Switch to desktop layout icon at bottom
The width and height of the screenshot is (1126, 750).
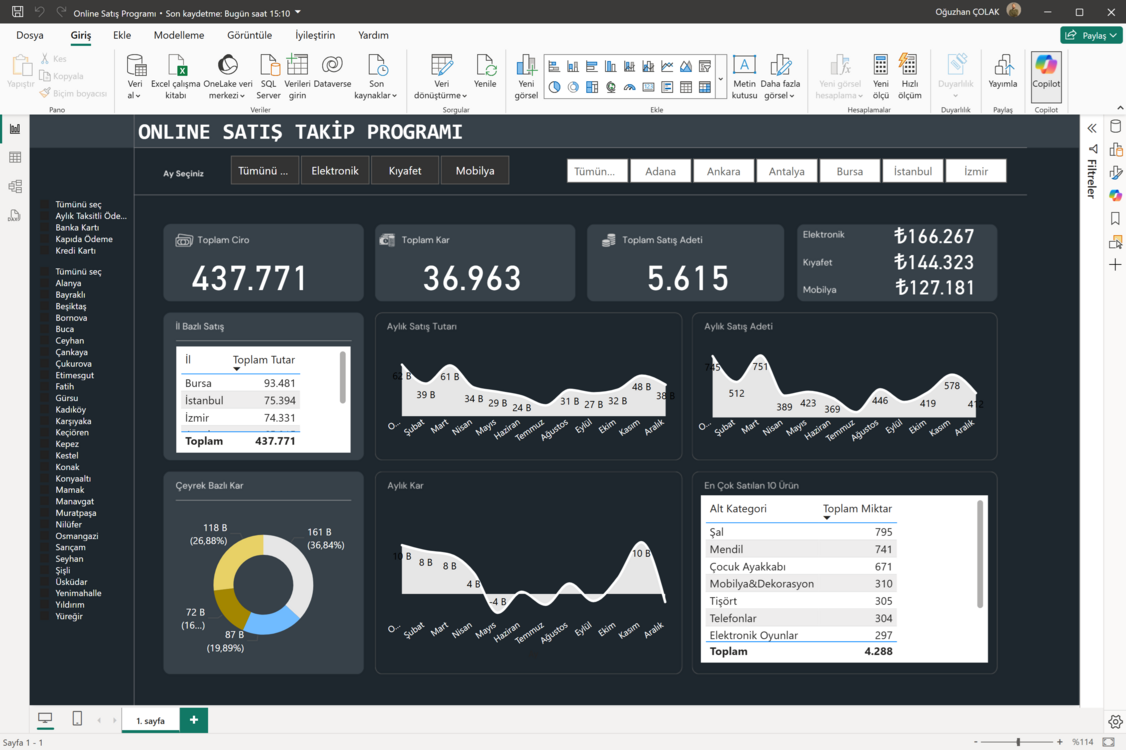pos(45,718)
